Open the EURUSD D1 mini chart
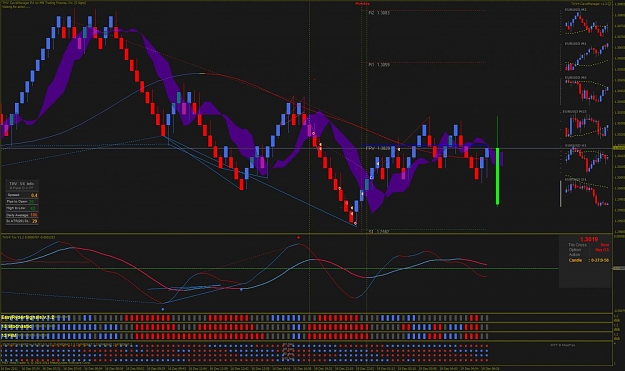The height and width of the screenshot is (371, 625). [585, 193]
